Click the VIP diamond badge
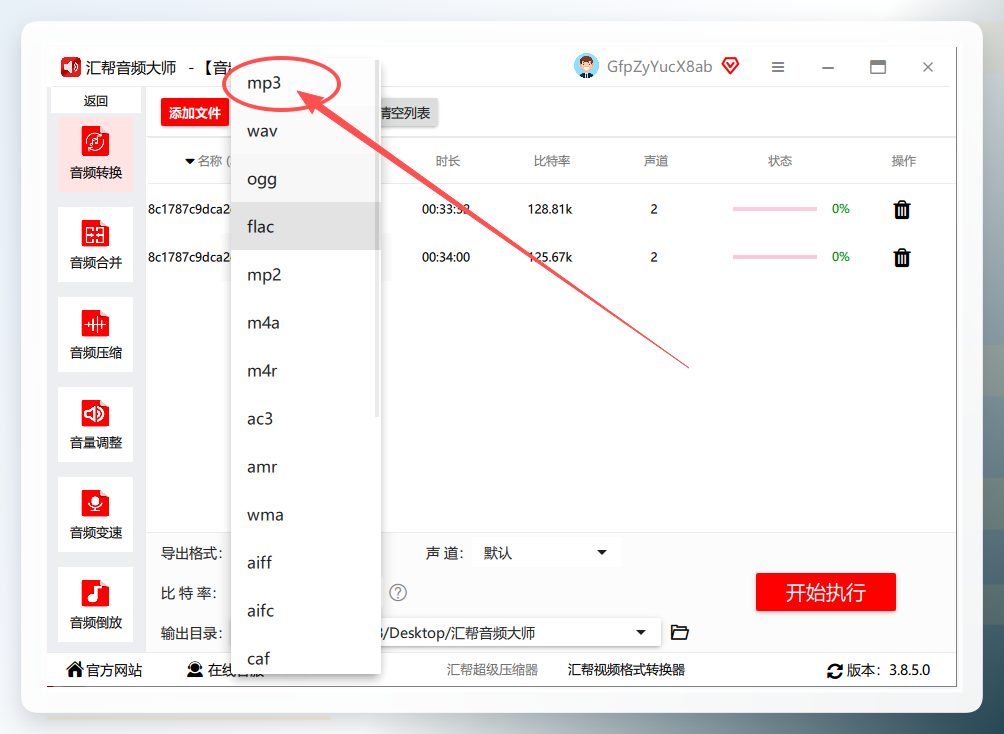1004x734 pixels. click(x=730, y=65)
